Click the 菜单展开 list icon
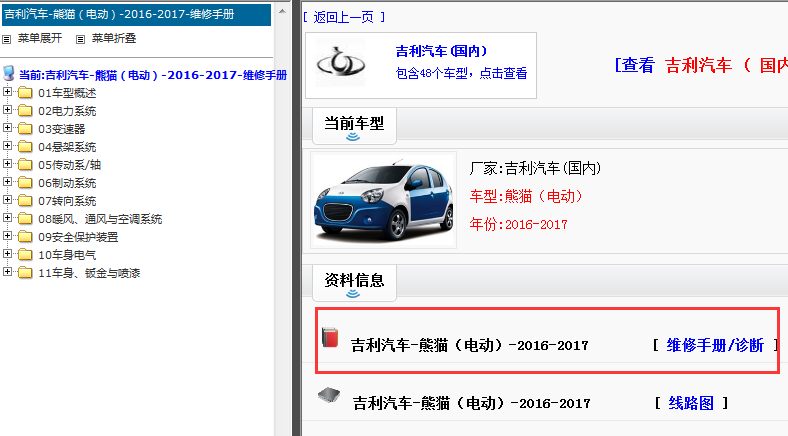 tap(7, 39)
